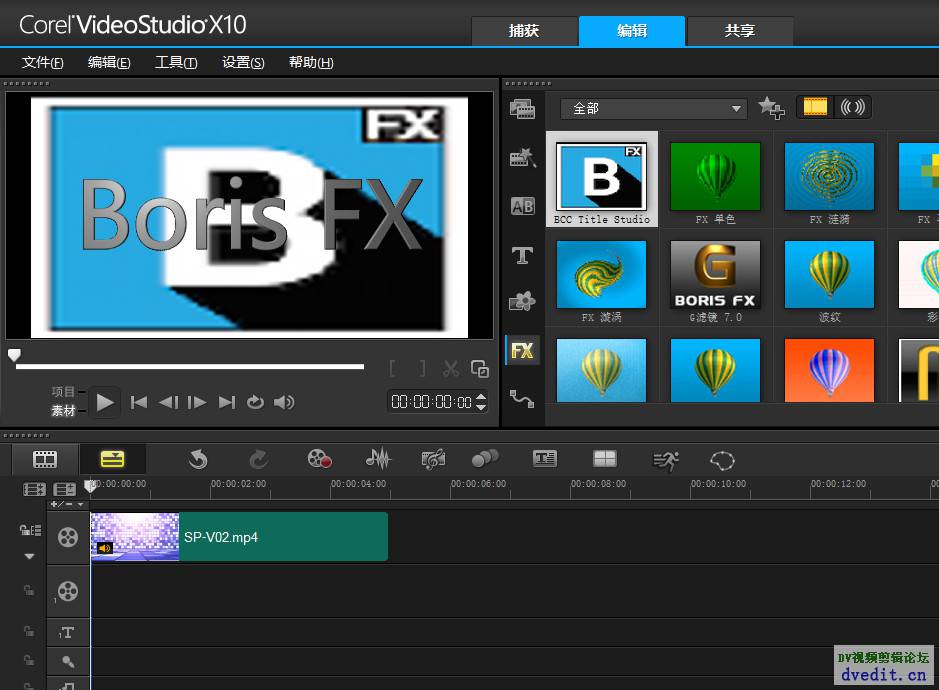The image size is (939, 690).
Task: Open the Title (T) library
Action: coord(522,256)
